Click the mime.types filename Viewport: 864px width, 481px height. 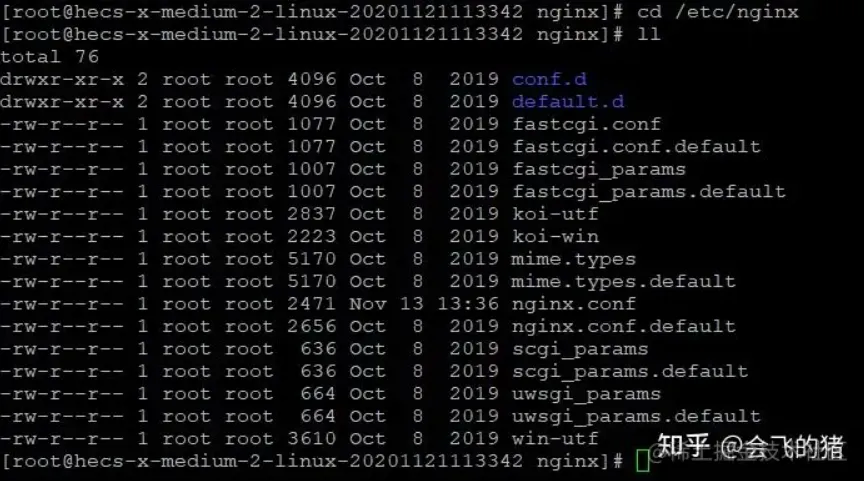574,260
